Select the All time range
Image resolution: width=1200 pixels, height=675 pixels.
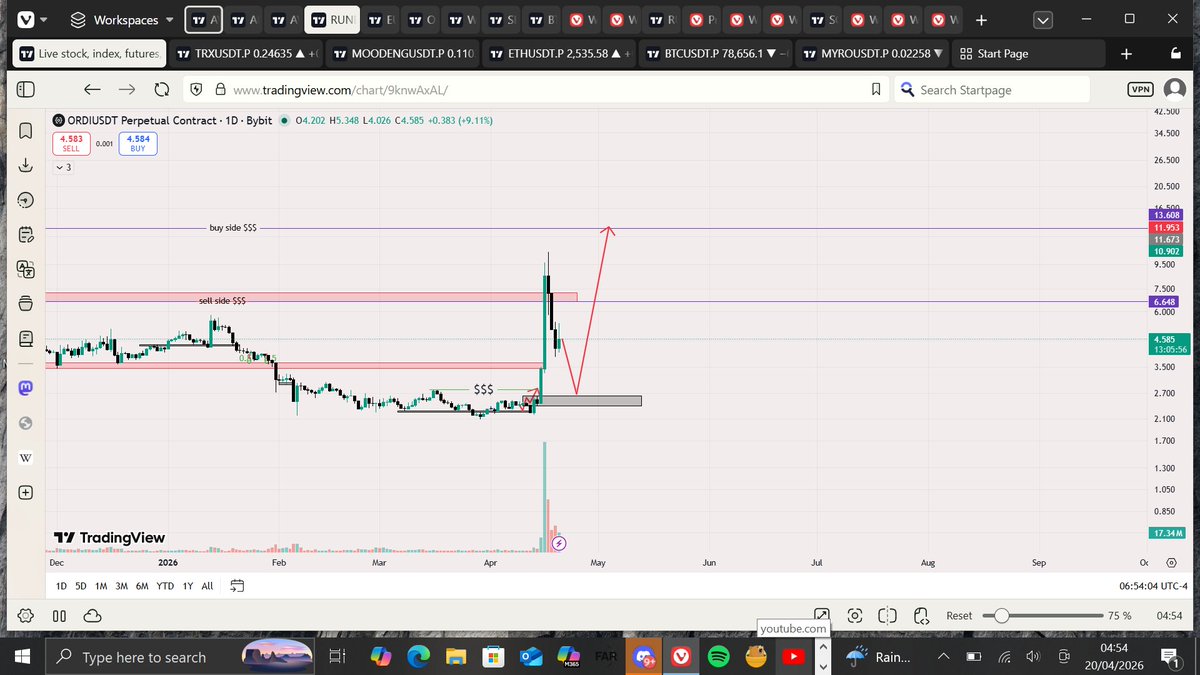click(207, 586)
